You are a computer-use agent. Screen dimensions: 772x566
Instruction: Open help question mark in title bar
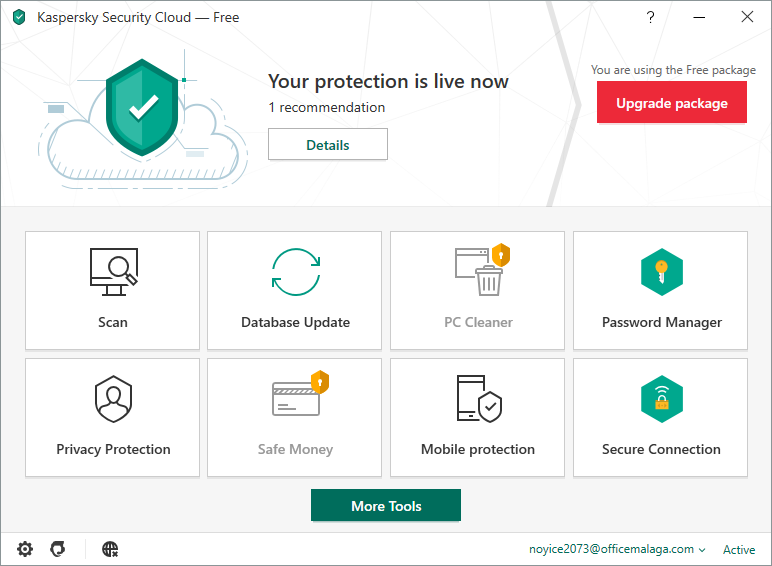[650, 17]
